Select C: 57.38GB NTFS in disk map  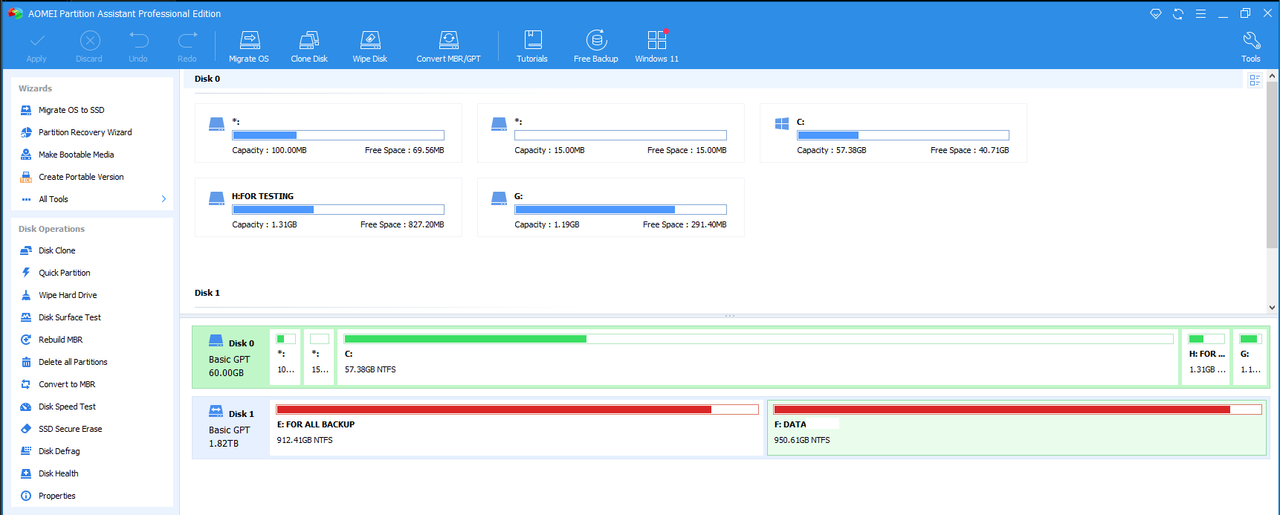758,357
